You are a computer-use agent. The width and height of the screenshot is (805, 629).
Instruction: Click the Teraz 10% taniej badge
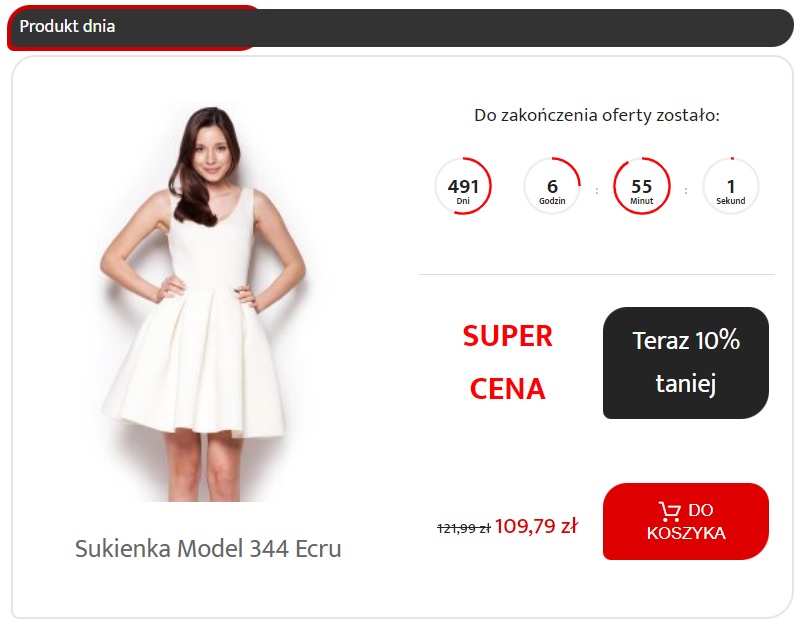(685, 363)
